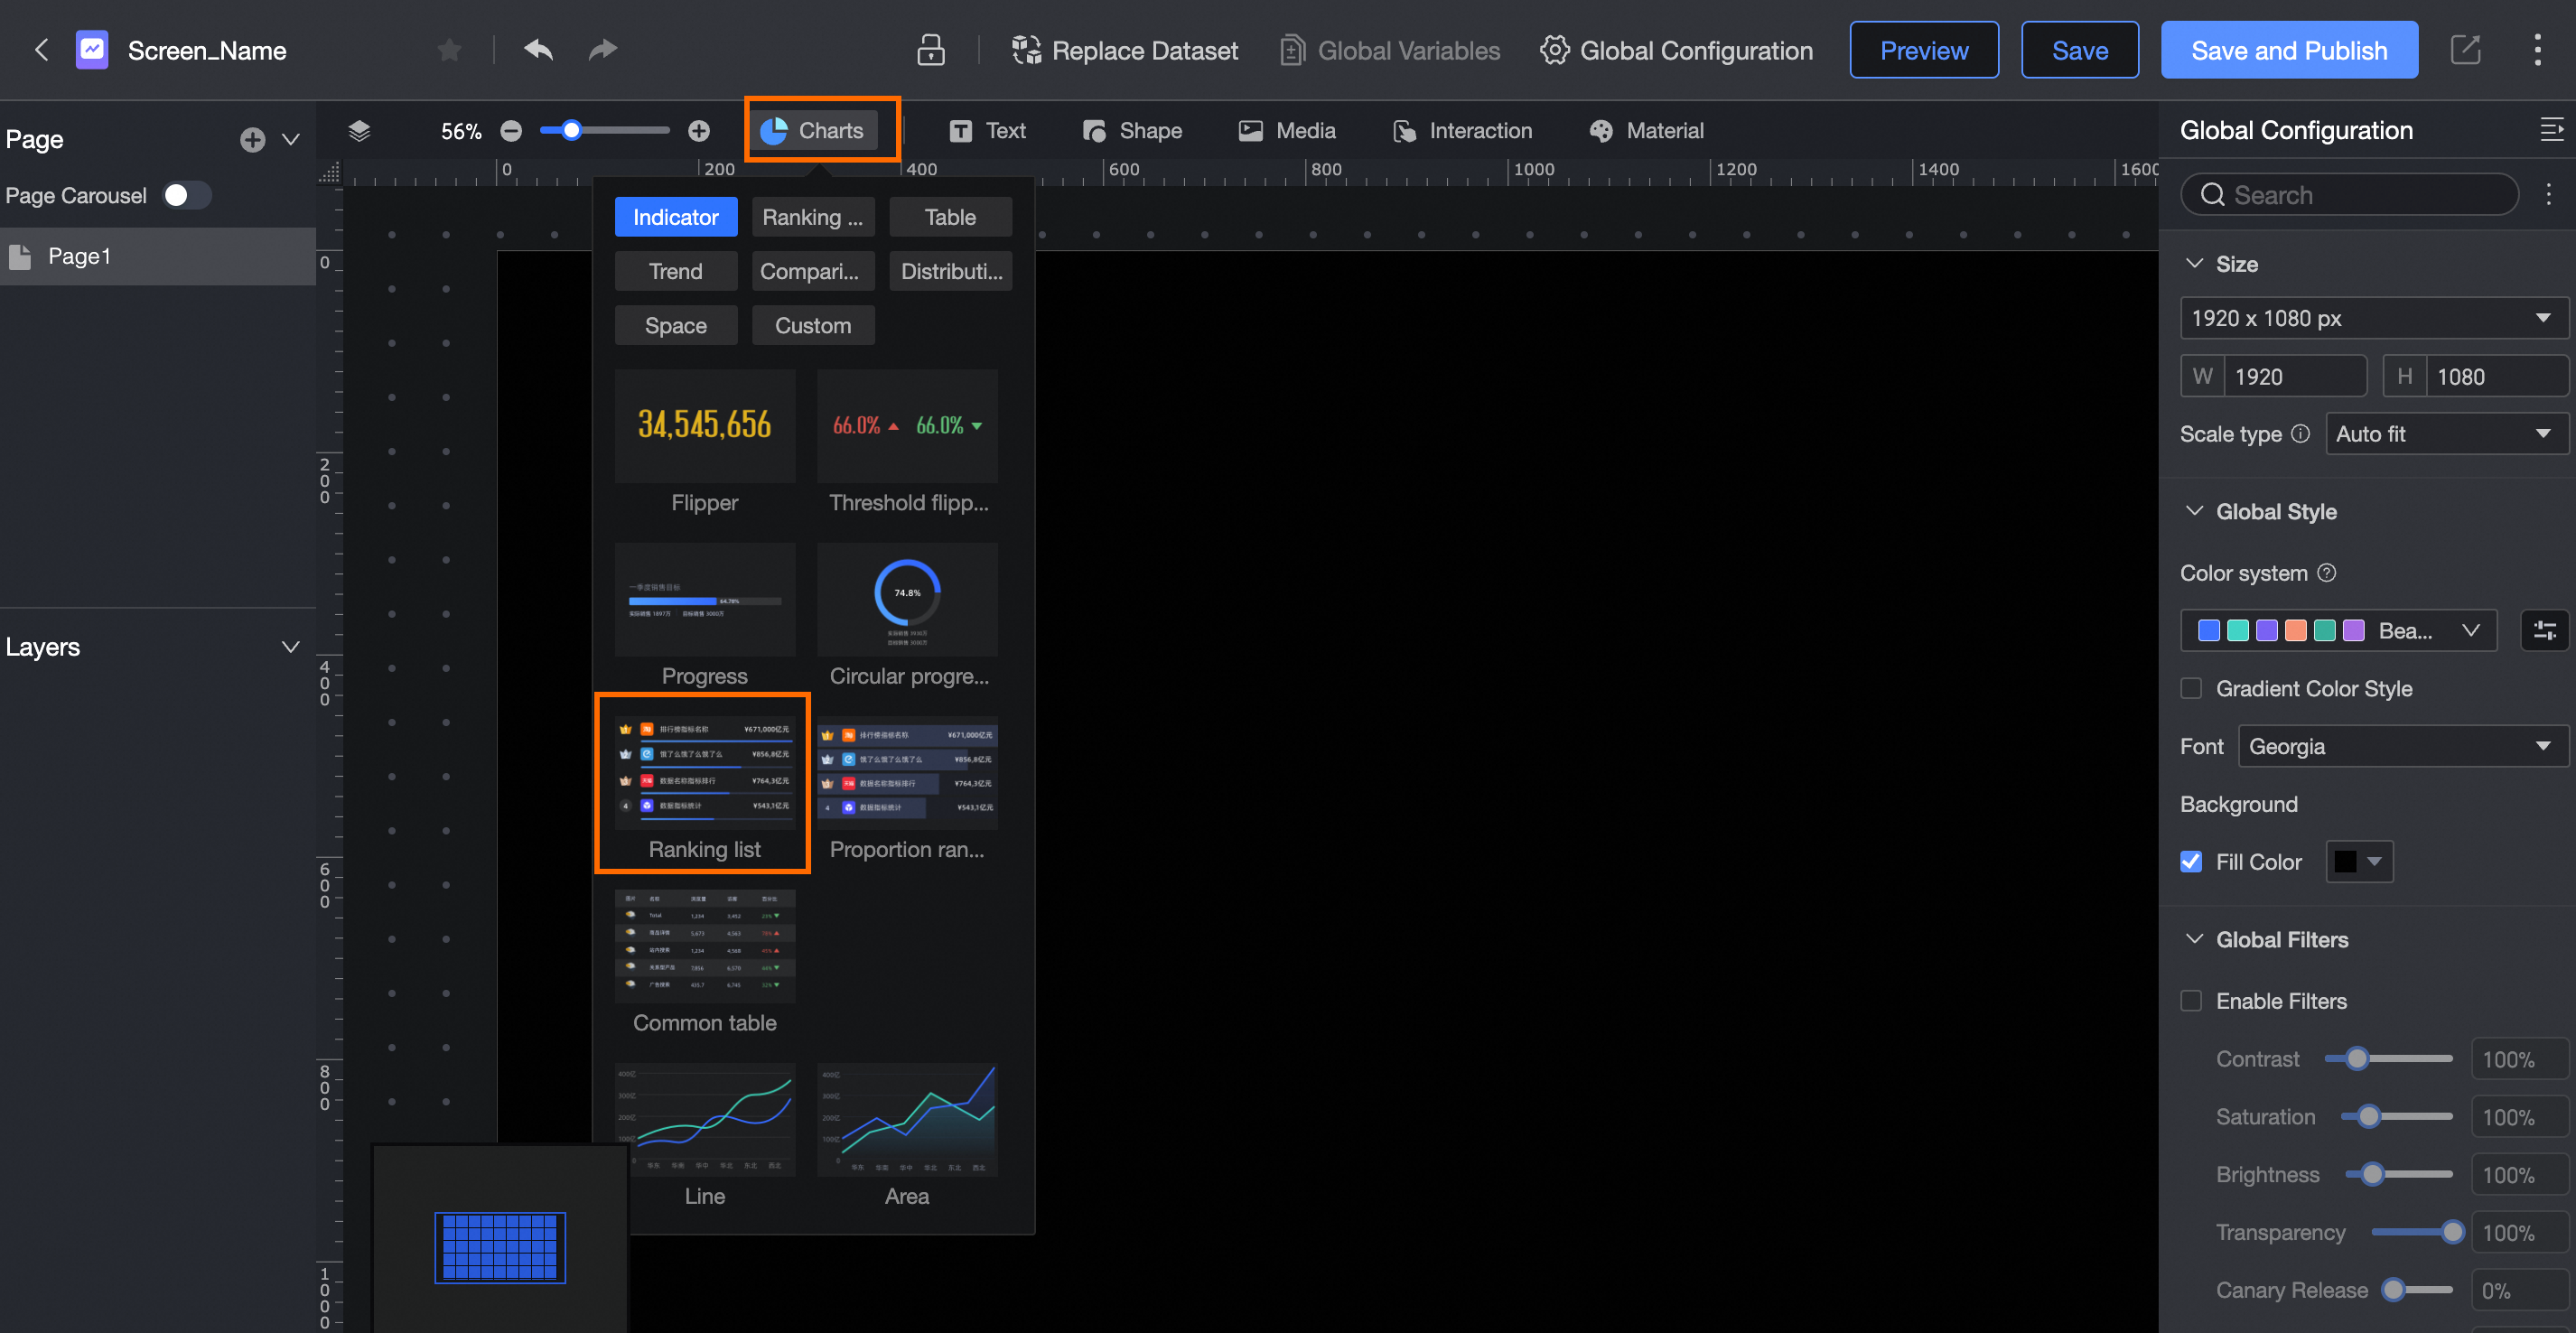The image size is (2576, 1333).
Task: Open the Material component menu
Action: click(x=1646, y=131)
